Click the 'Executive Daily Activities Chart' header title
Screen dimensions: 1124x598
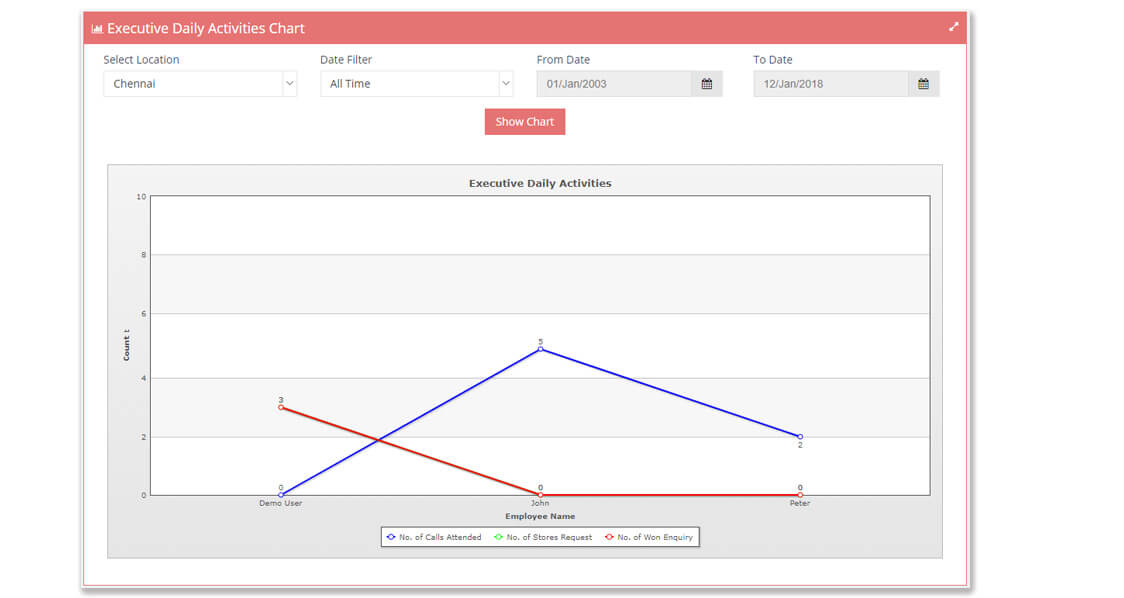[206, 28]
